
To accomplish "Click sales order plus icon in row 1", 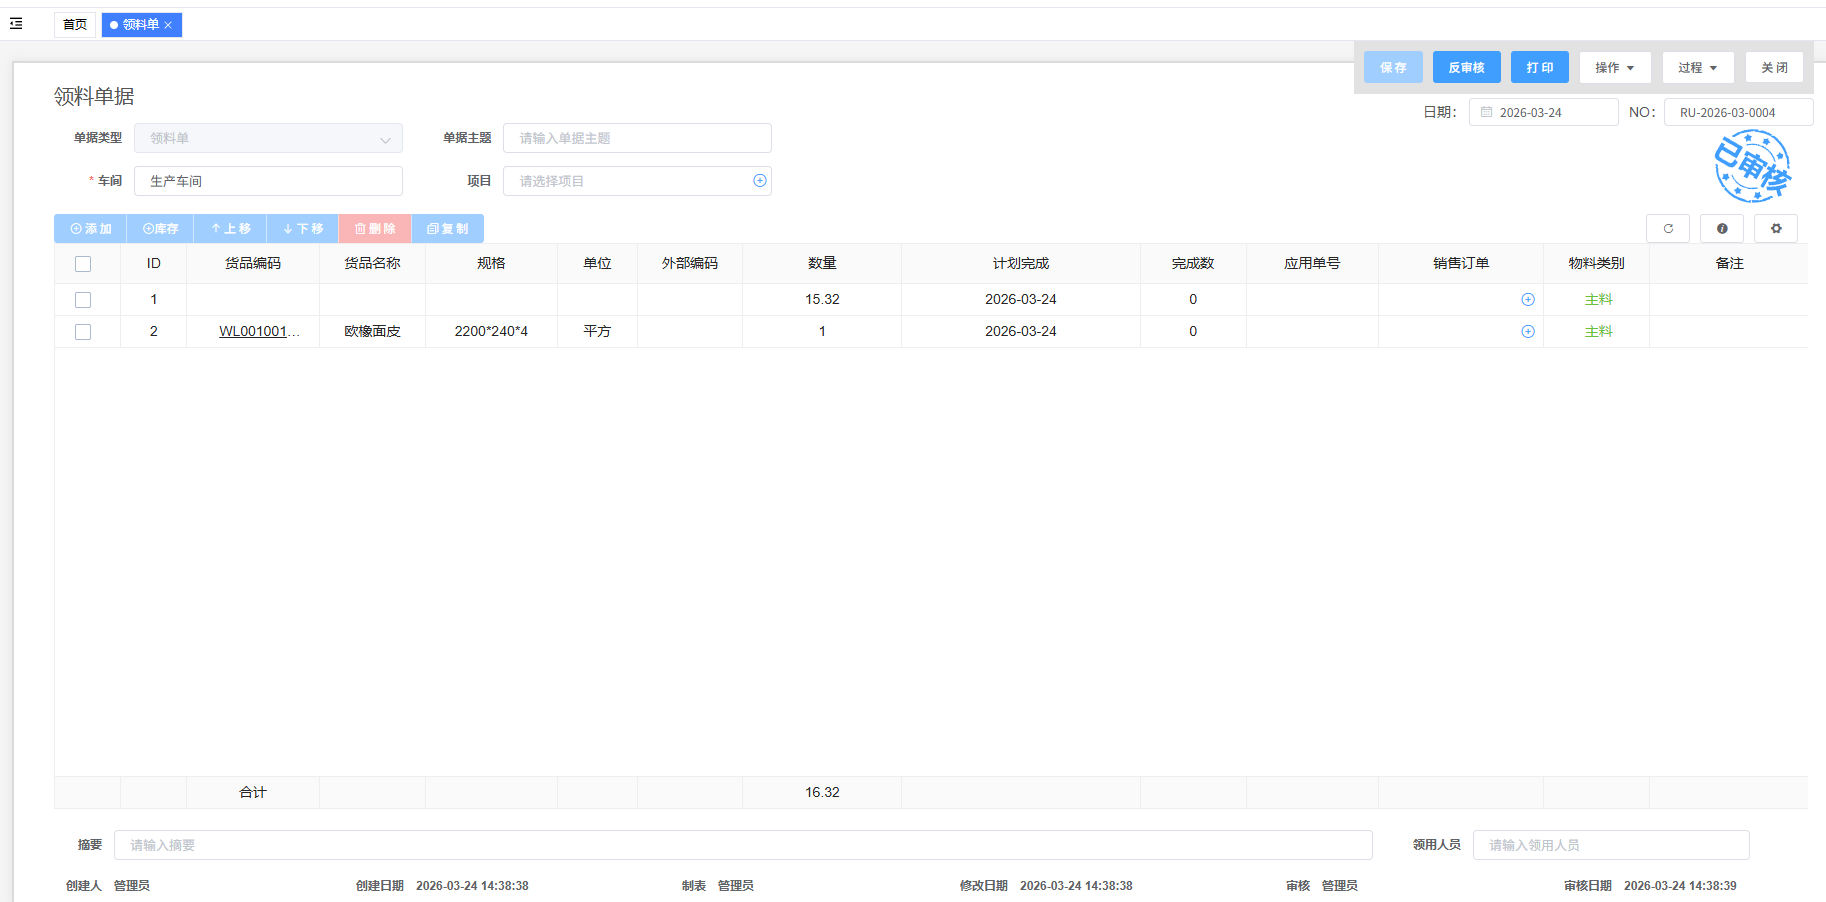I will [1527, 300].
